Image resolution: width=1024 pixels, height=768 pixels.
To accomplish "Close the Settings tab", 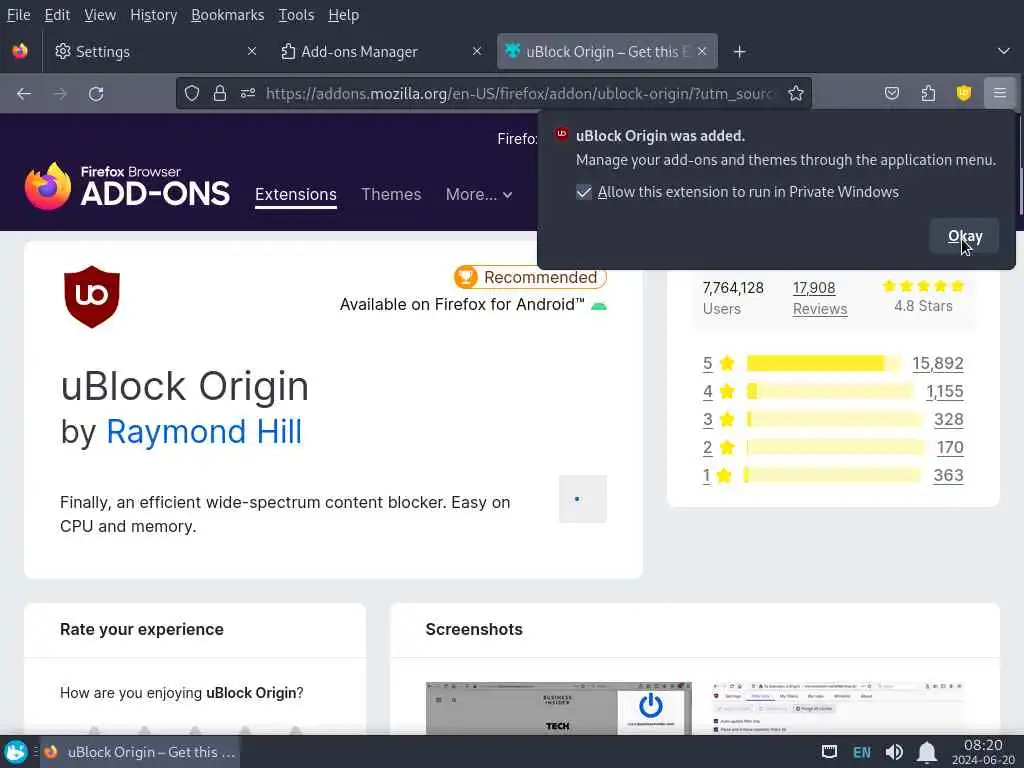I will point(251,51).
